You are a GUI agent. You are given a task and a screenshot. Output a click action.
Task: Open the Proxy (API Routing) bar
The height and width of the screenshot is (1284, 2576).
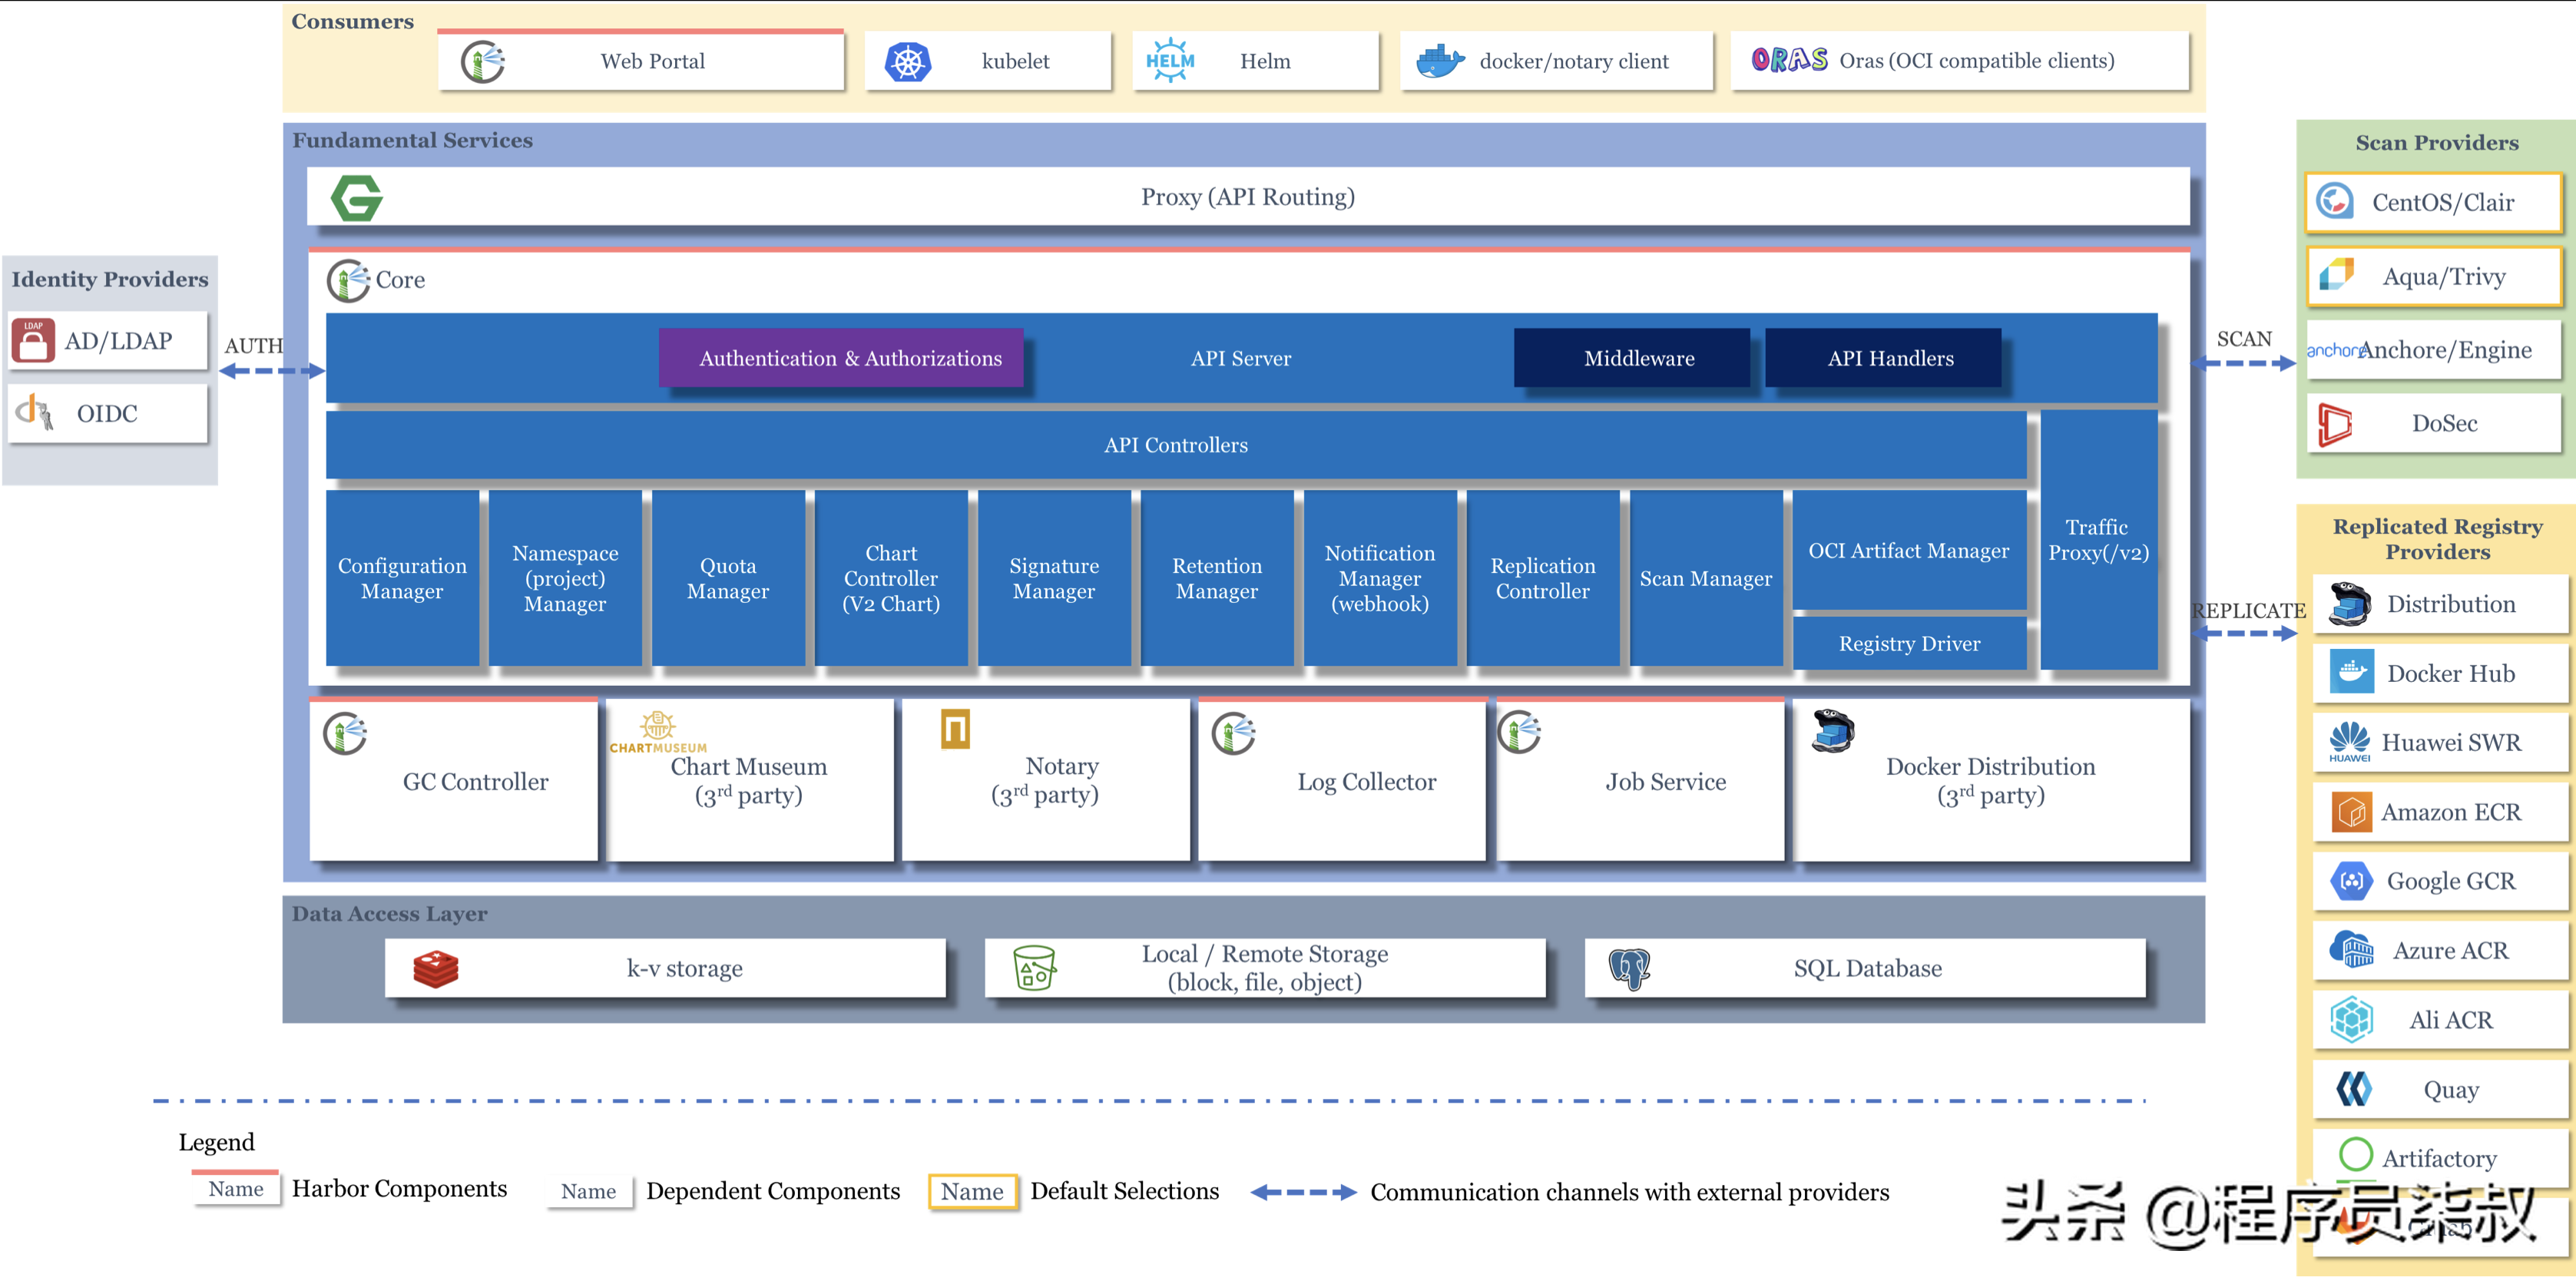pyautogui.click(x=1247, y=197)
